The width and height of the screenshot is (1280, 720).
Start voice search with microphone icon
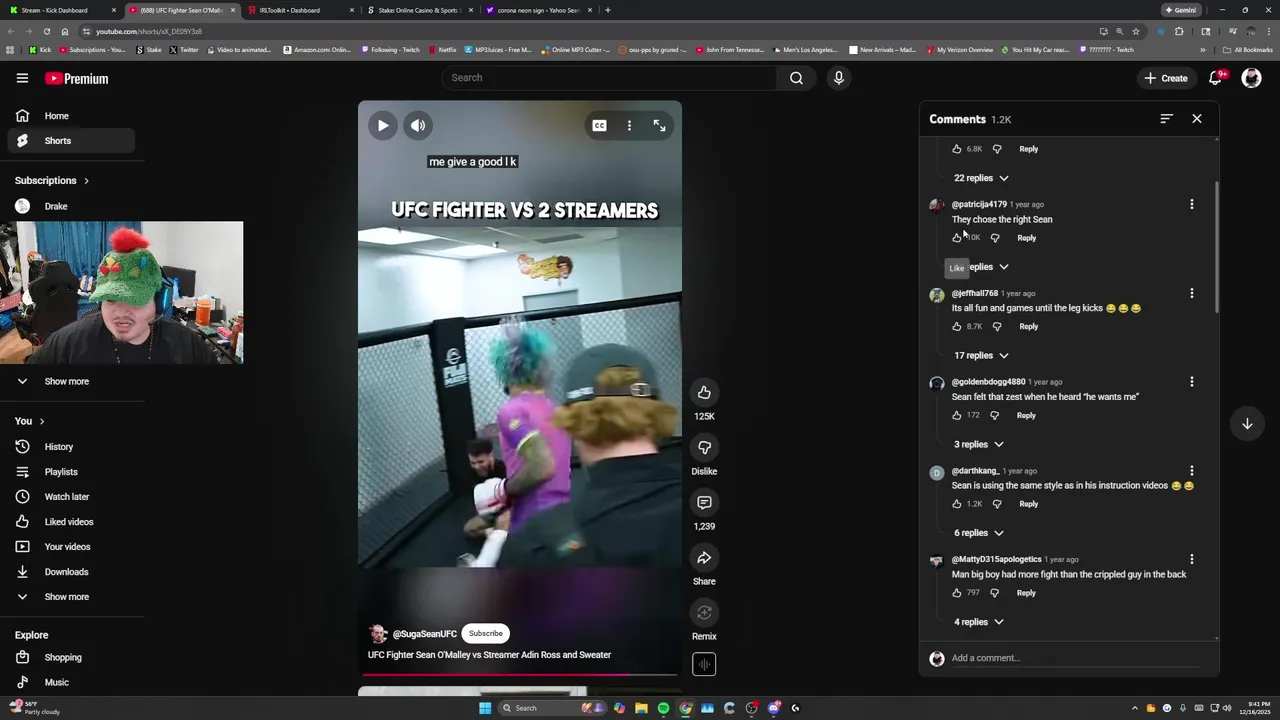coord(839,78)
